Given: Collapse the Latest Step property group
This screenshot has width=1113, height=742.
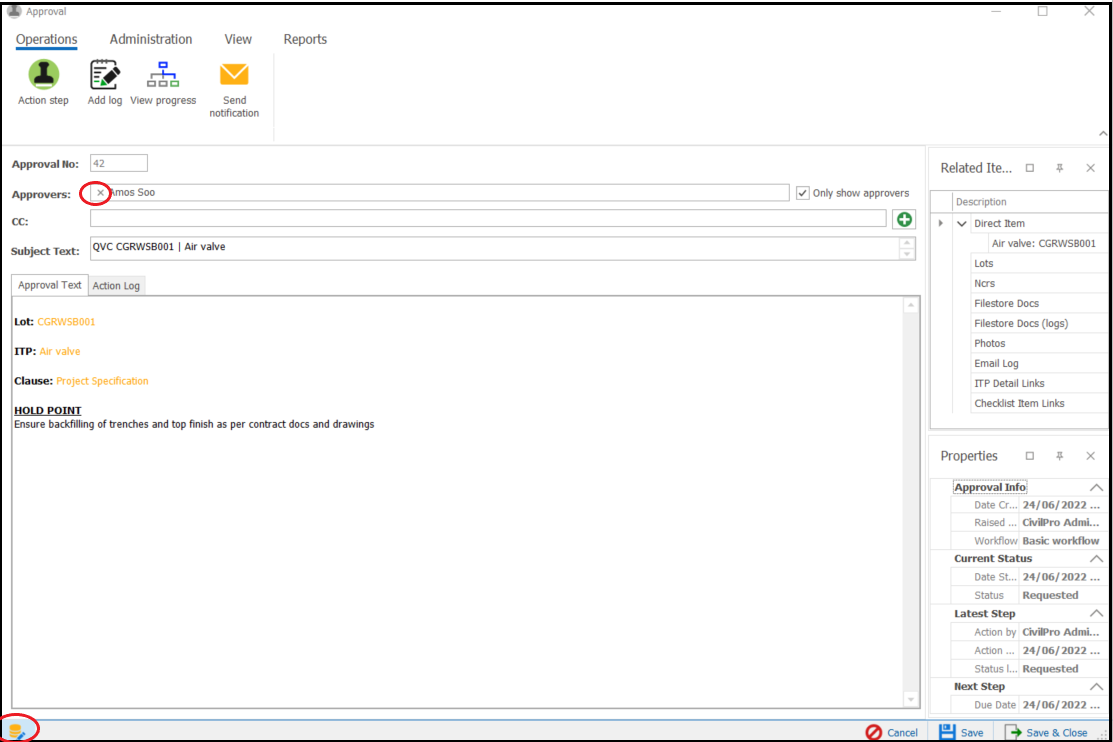Looking at the screenshot, I should tap(1096, 614).
